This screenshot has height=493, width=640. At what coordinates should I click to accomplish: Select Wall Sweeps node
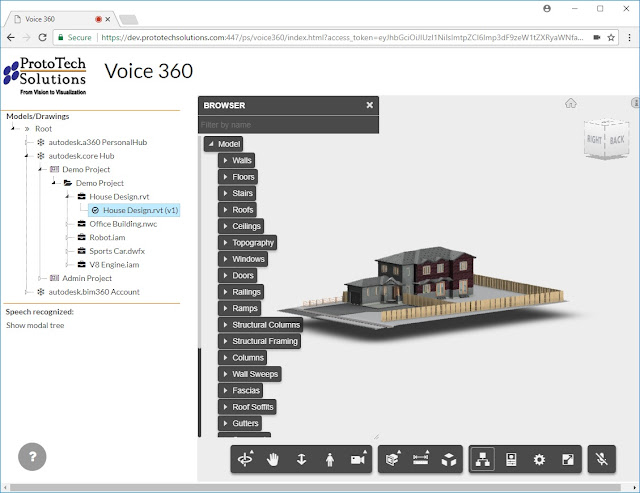pos(250,374)
